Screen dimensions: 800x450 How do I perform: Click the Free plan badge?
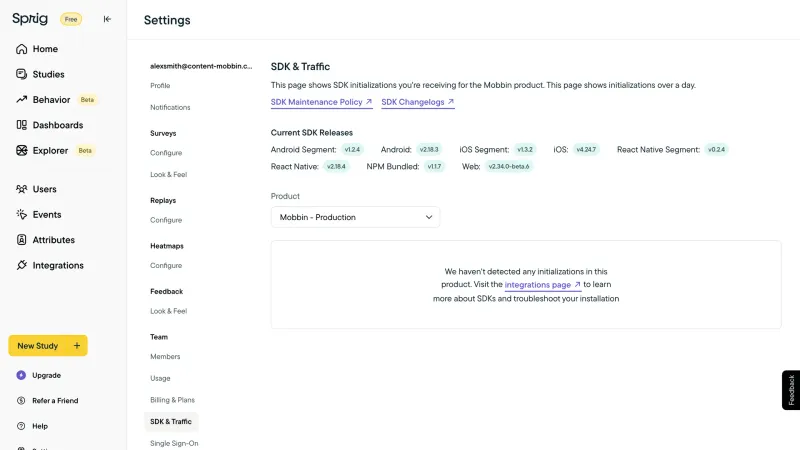point(71,19)
